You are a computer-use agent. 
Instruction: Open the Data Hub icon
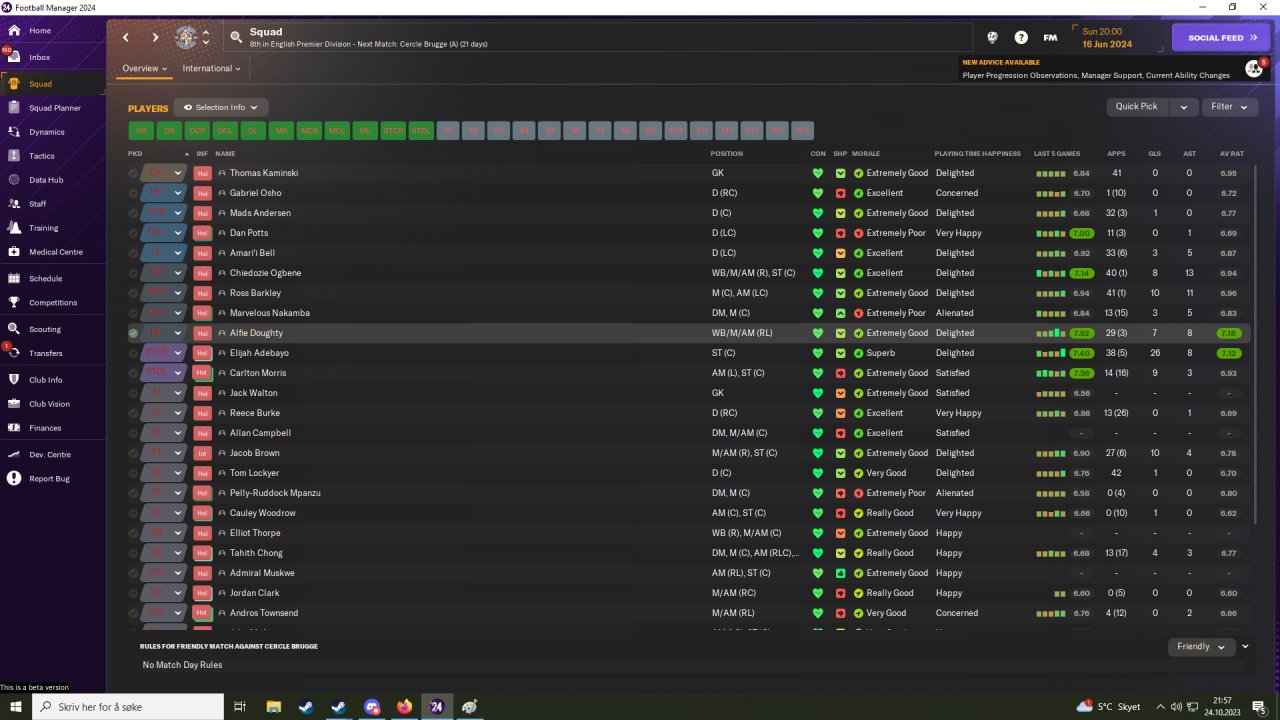coord(14,180)
